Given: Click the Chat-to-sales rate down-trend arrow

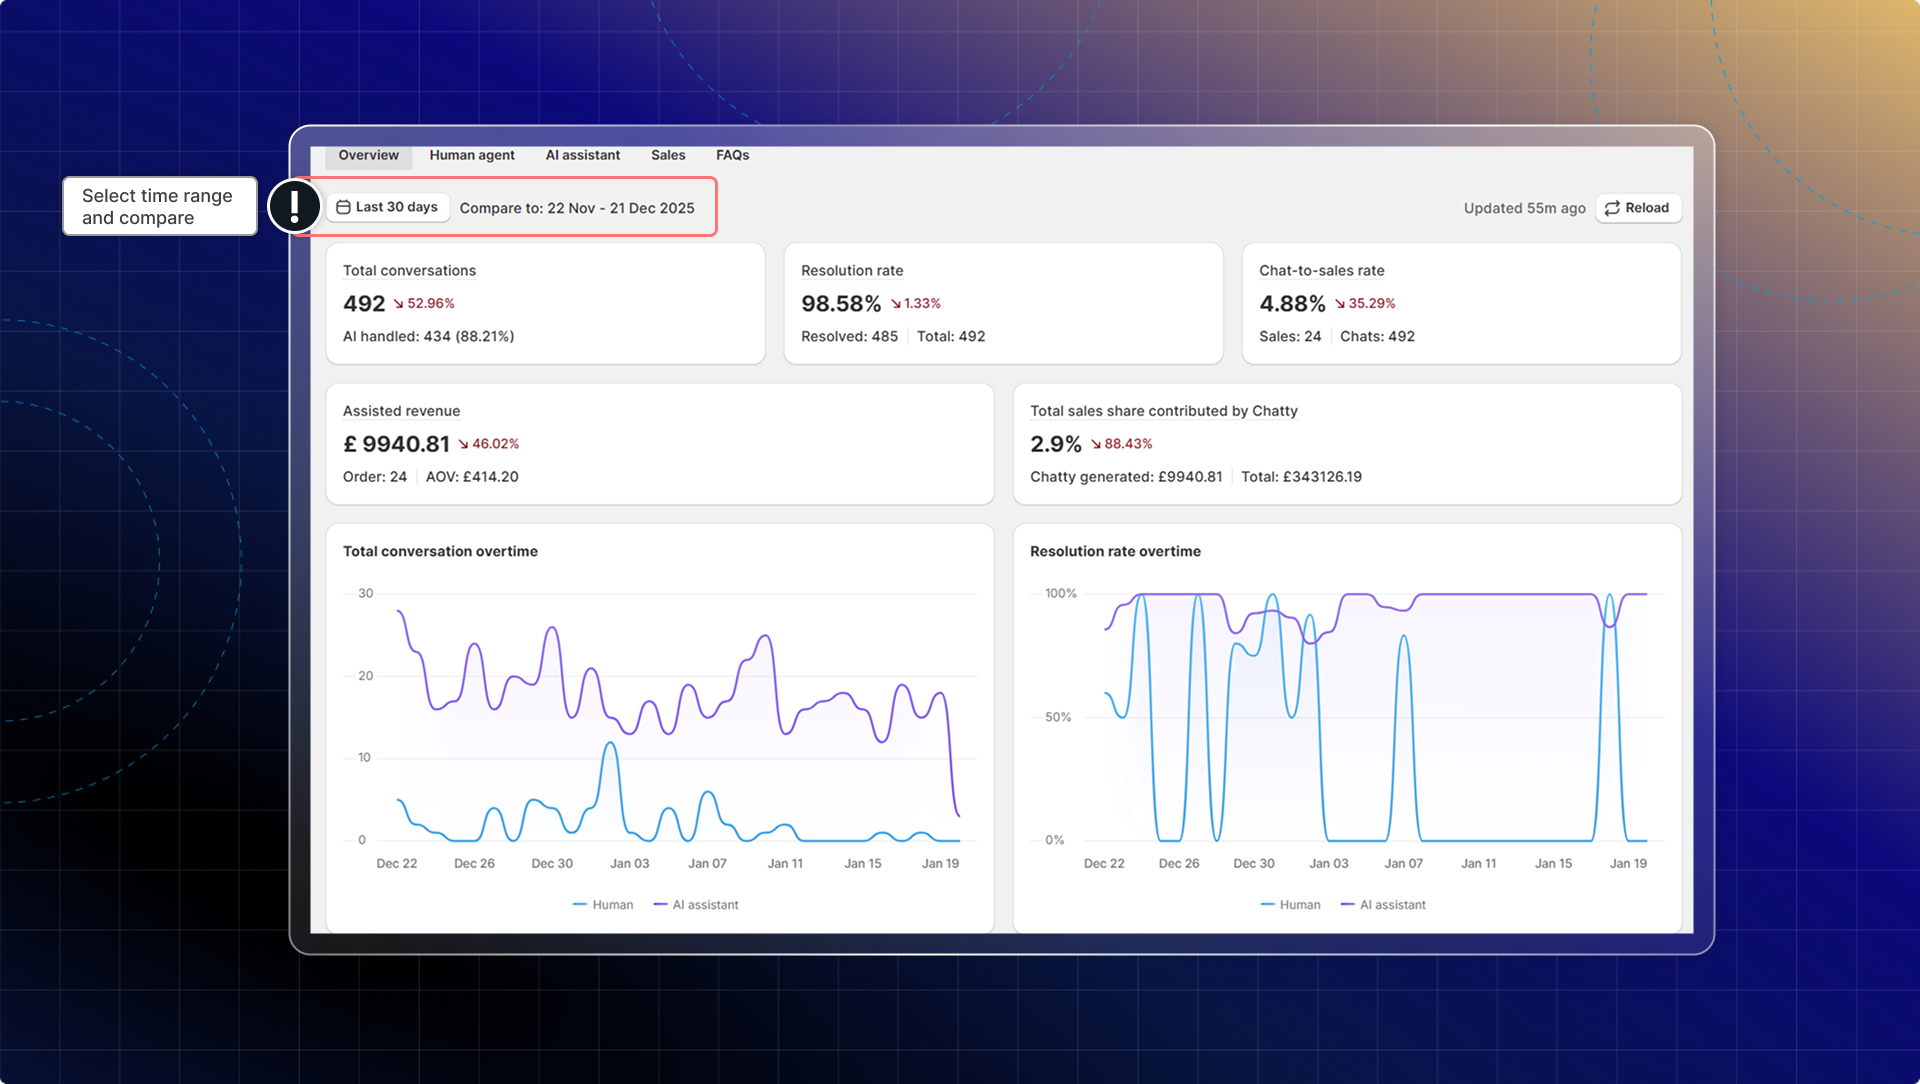Looking at the screenshot, I should 1340,304.
